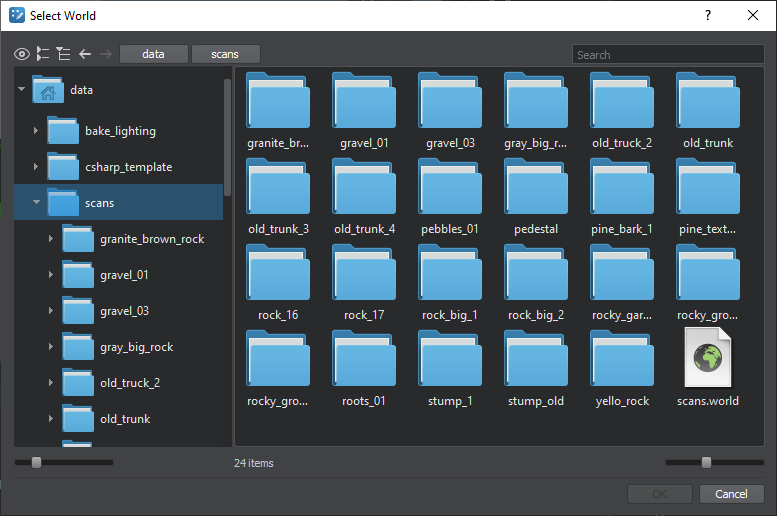The image size is (777, 516).
Task: Click into the Search field
Action: pyautogui.click(x=668, y=55)
